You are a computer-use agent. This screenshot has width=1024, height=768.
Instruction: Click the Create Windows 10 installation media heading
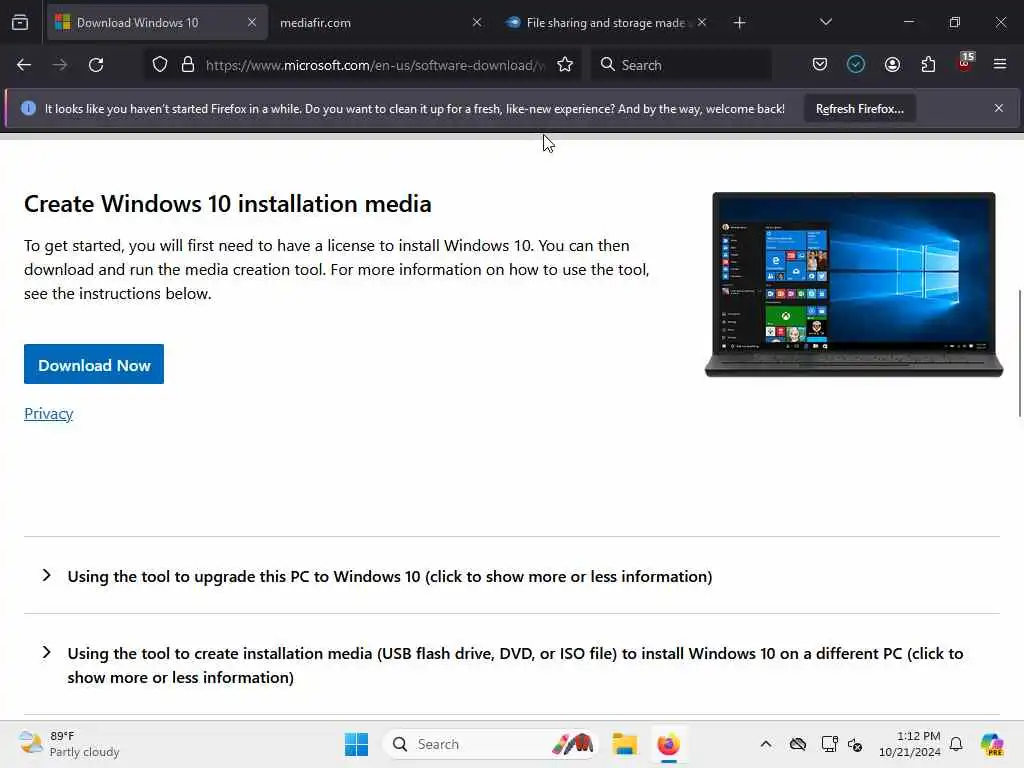click(227, 204)
